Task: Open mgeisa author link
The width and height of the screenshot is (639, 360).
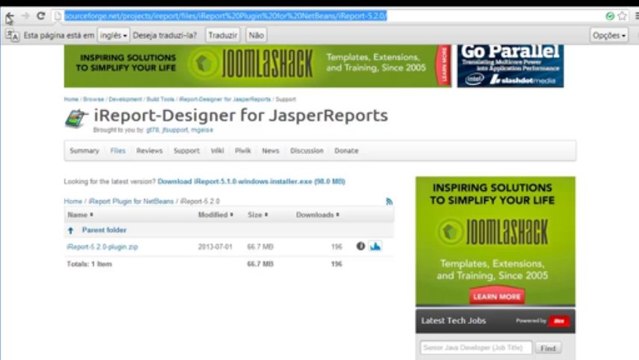Action: pyautogui.click(x=202, y=130)
